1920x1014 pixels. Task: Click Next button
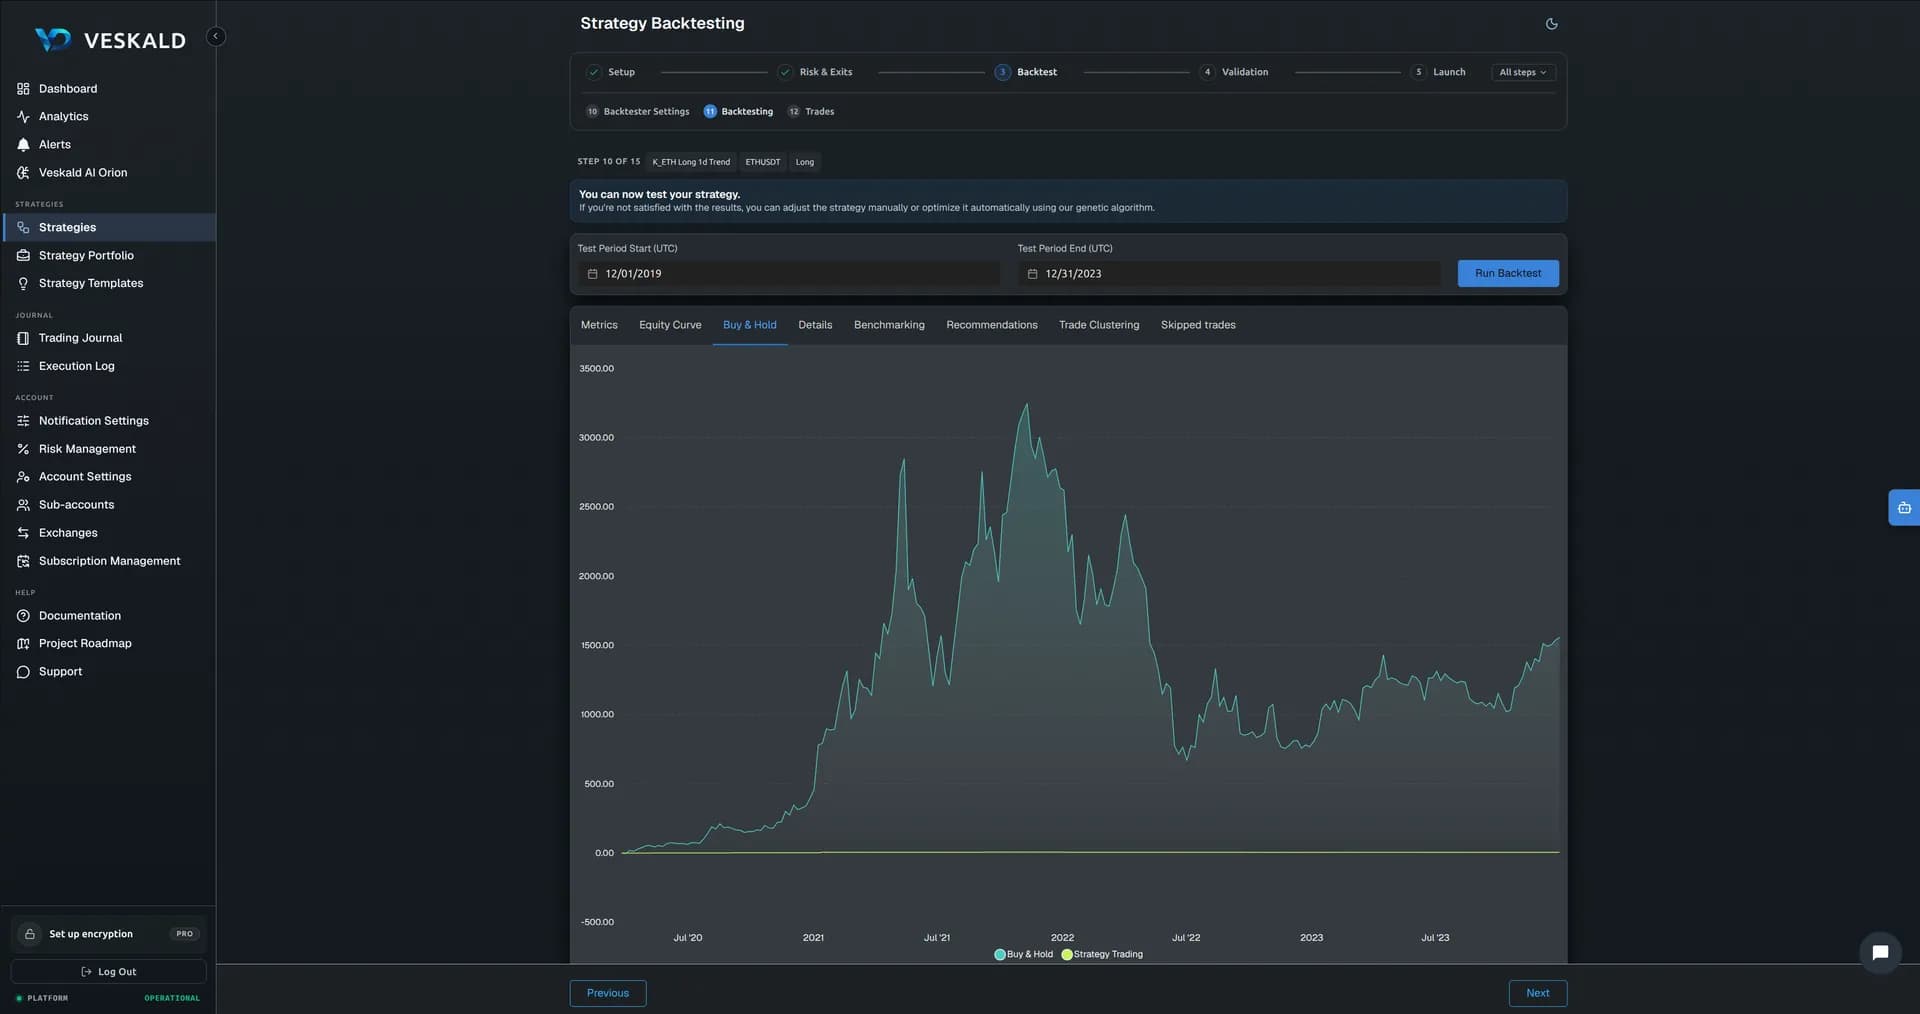click(1538, 994)
